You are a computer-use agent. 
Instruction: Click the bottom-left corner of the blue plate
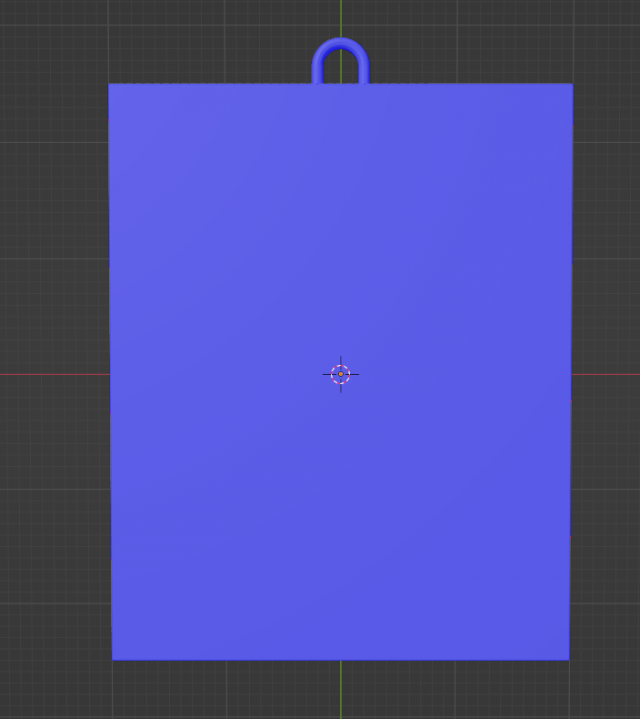114,657
